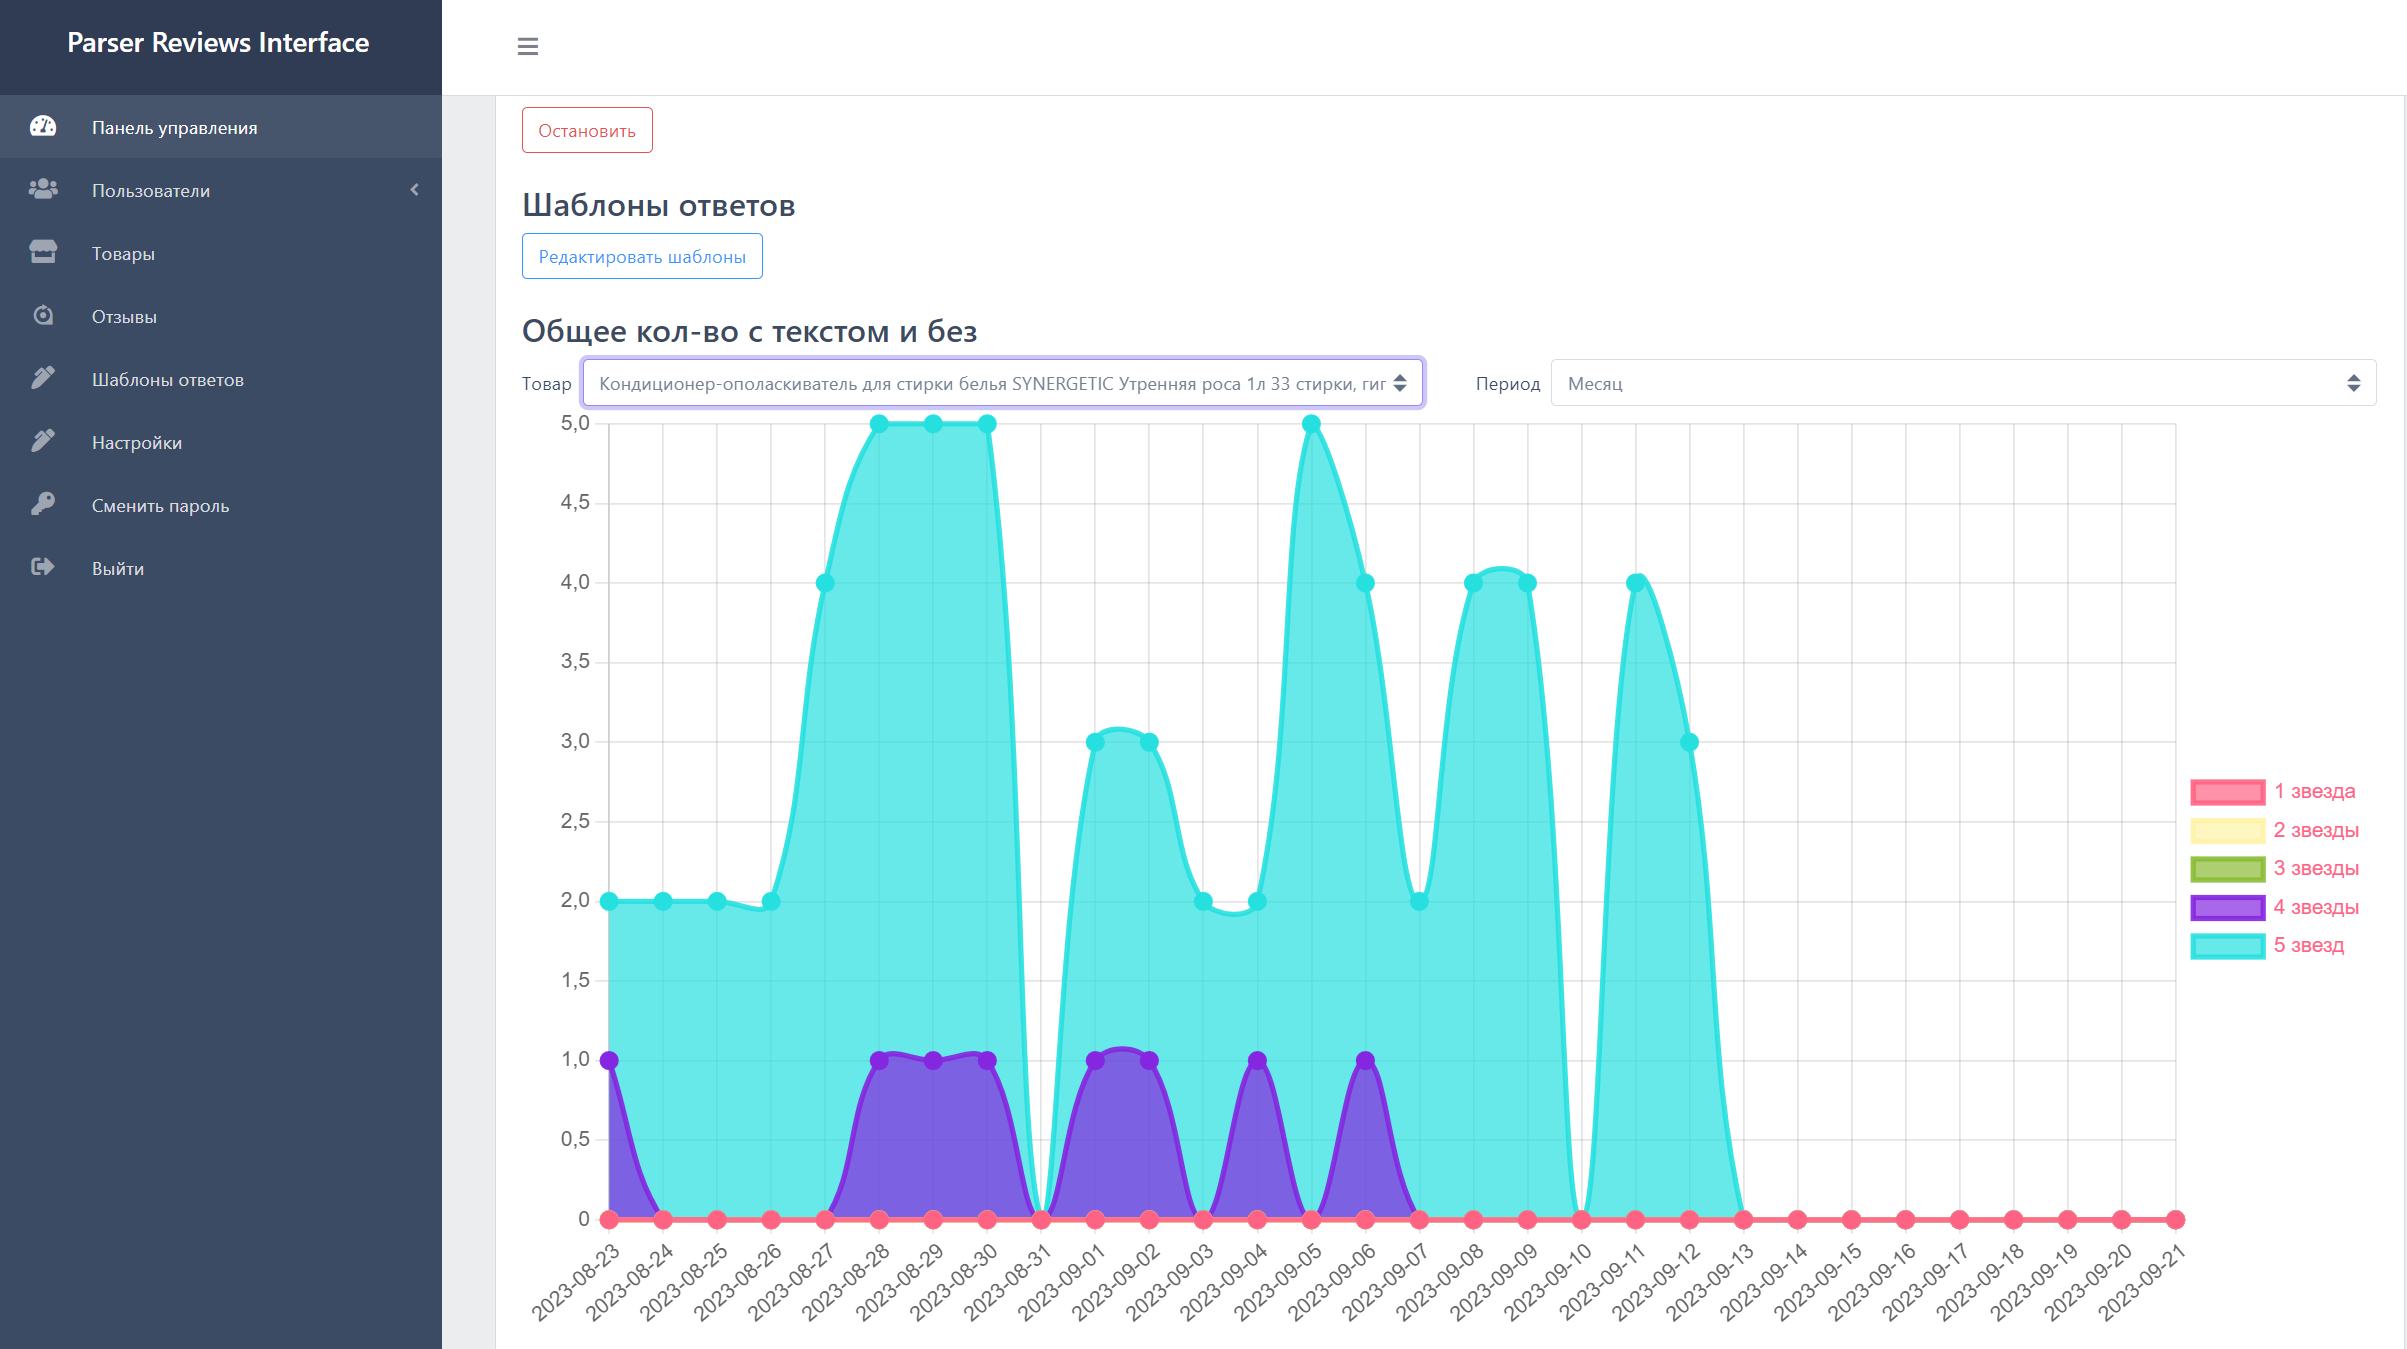
Task: Click the users group icon
Action: click(43, 189)
